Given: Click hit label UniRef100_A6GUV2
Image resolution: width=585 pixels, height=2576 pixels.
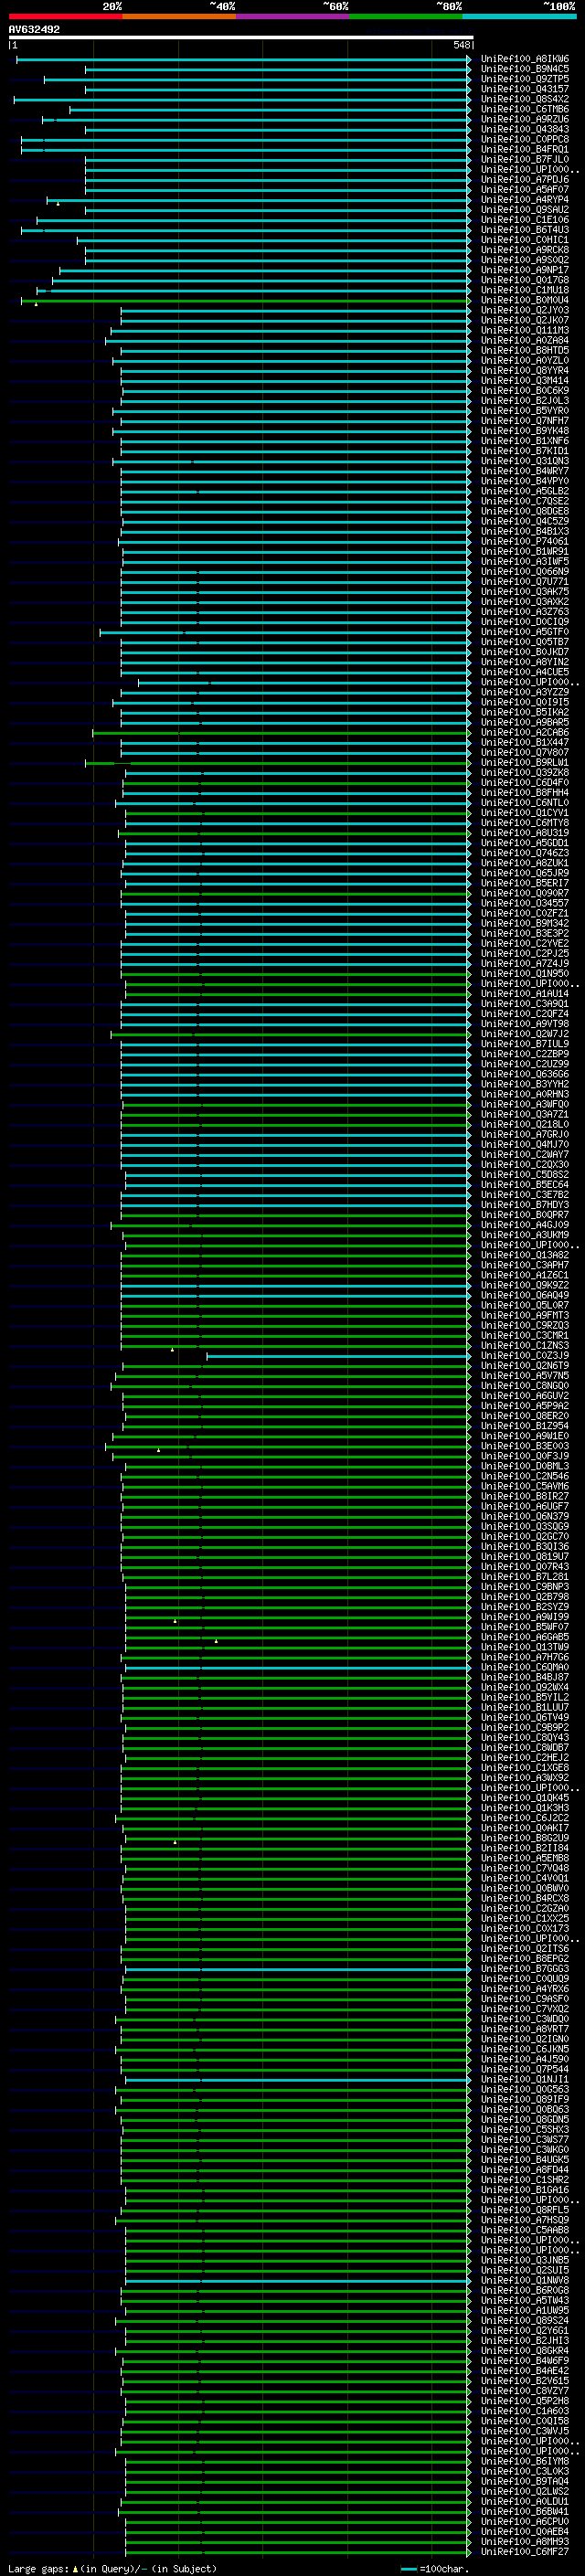Looking at the screenshot, I should (525, 1395).
